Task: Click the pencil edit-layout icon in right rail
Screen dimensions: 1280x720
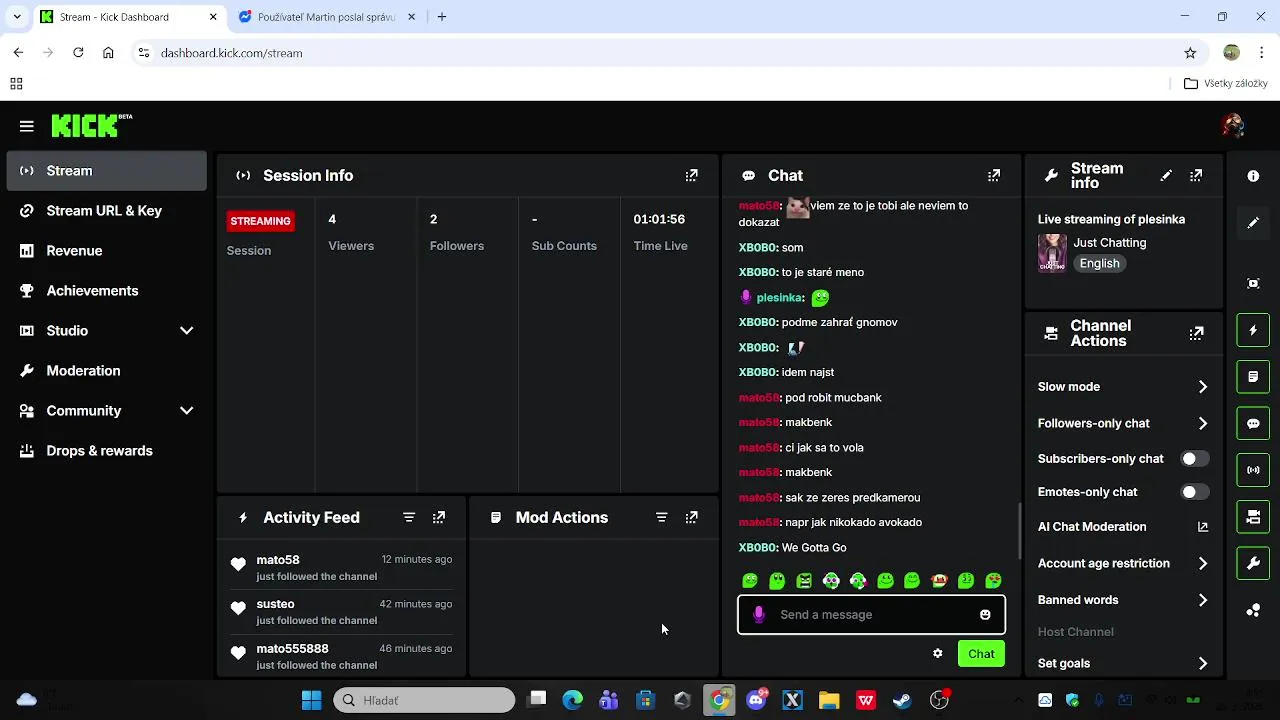Action: (x=1253, y=223)
